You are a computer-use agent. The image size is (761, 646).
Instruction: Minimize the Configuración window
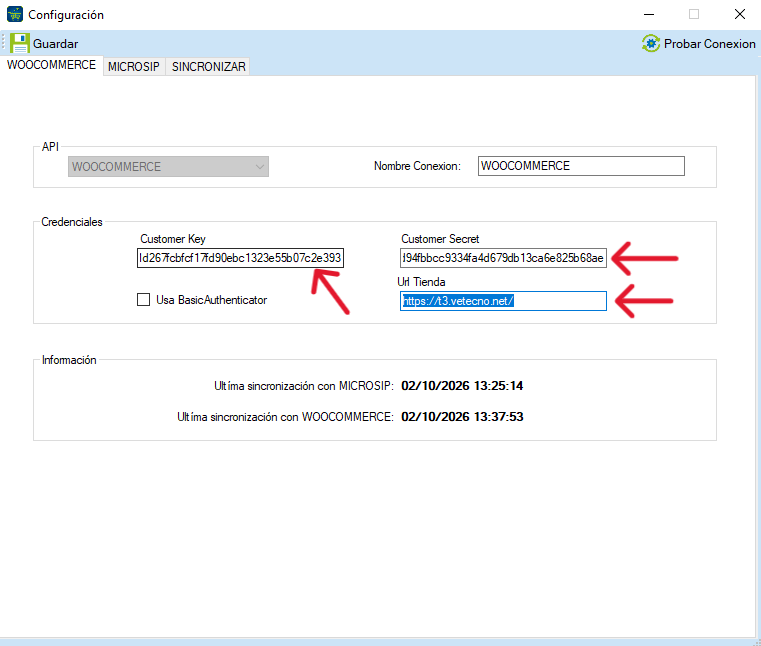click(649, 15)
